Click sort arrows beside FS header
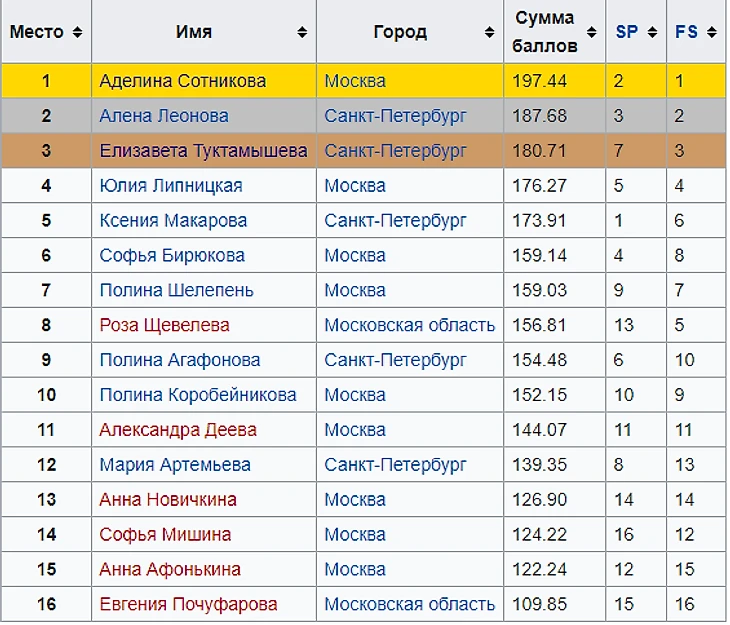Image resolution: width=730 pixels, height=625 pixels. pyautogui.click(x=713, y=32)
